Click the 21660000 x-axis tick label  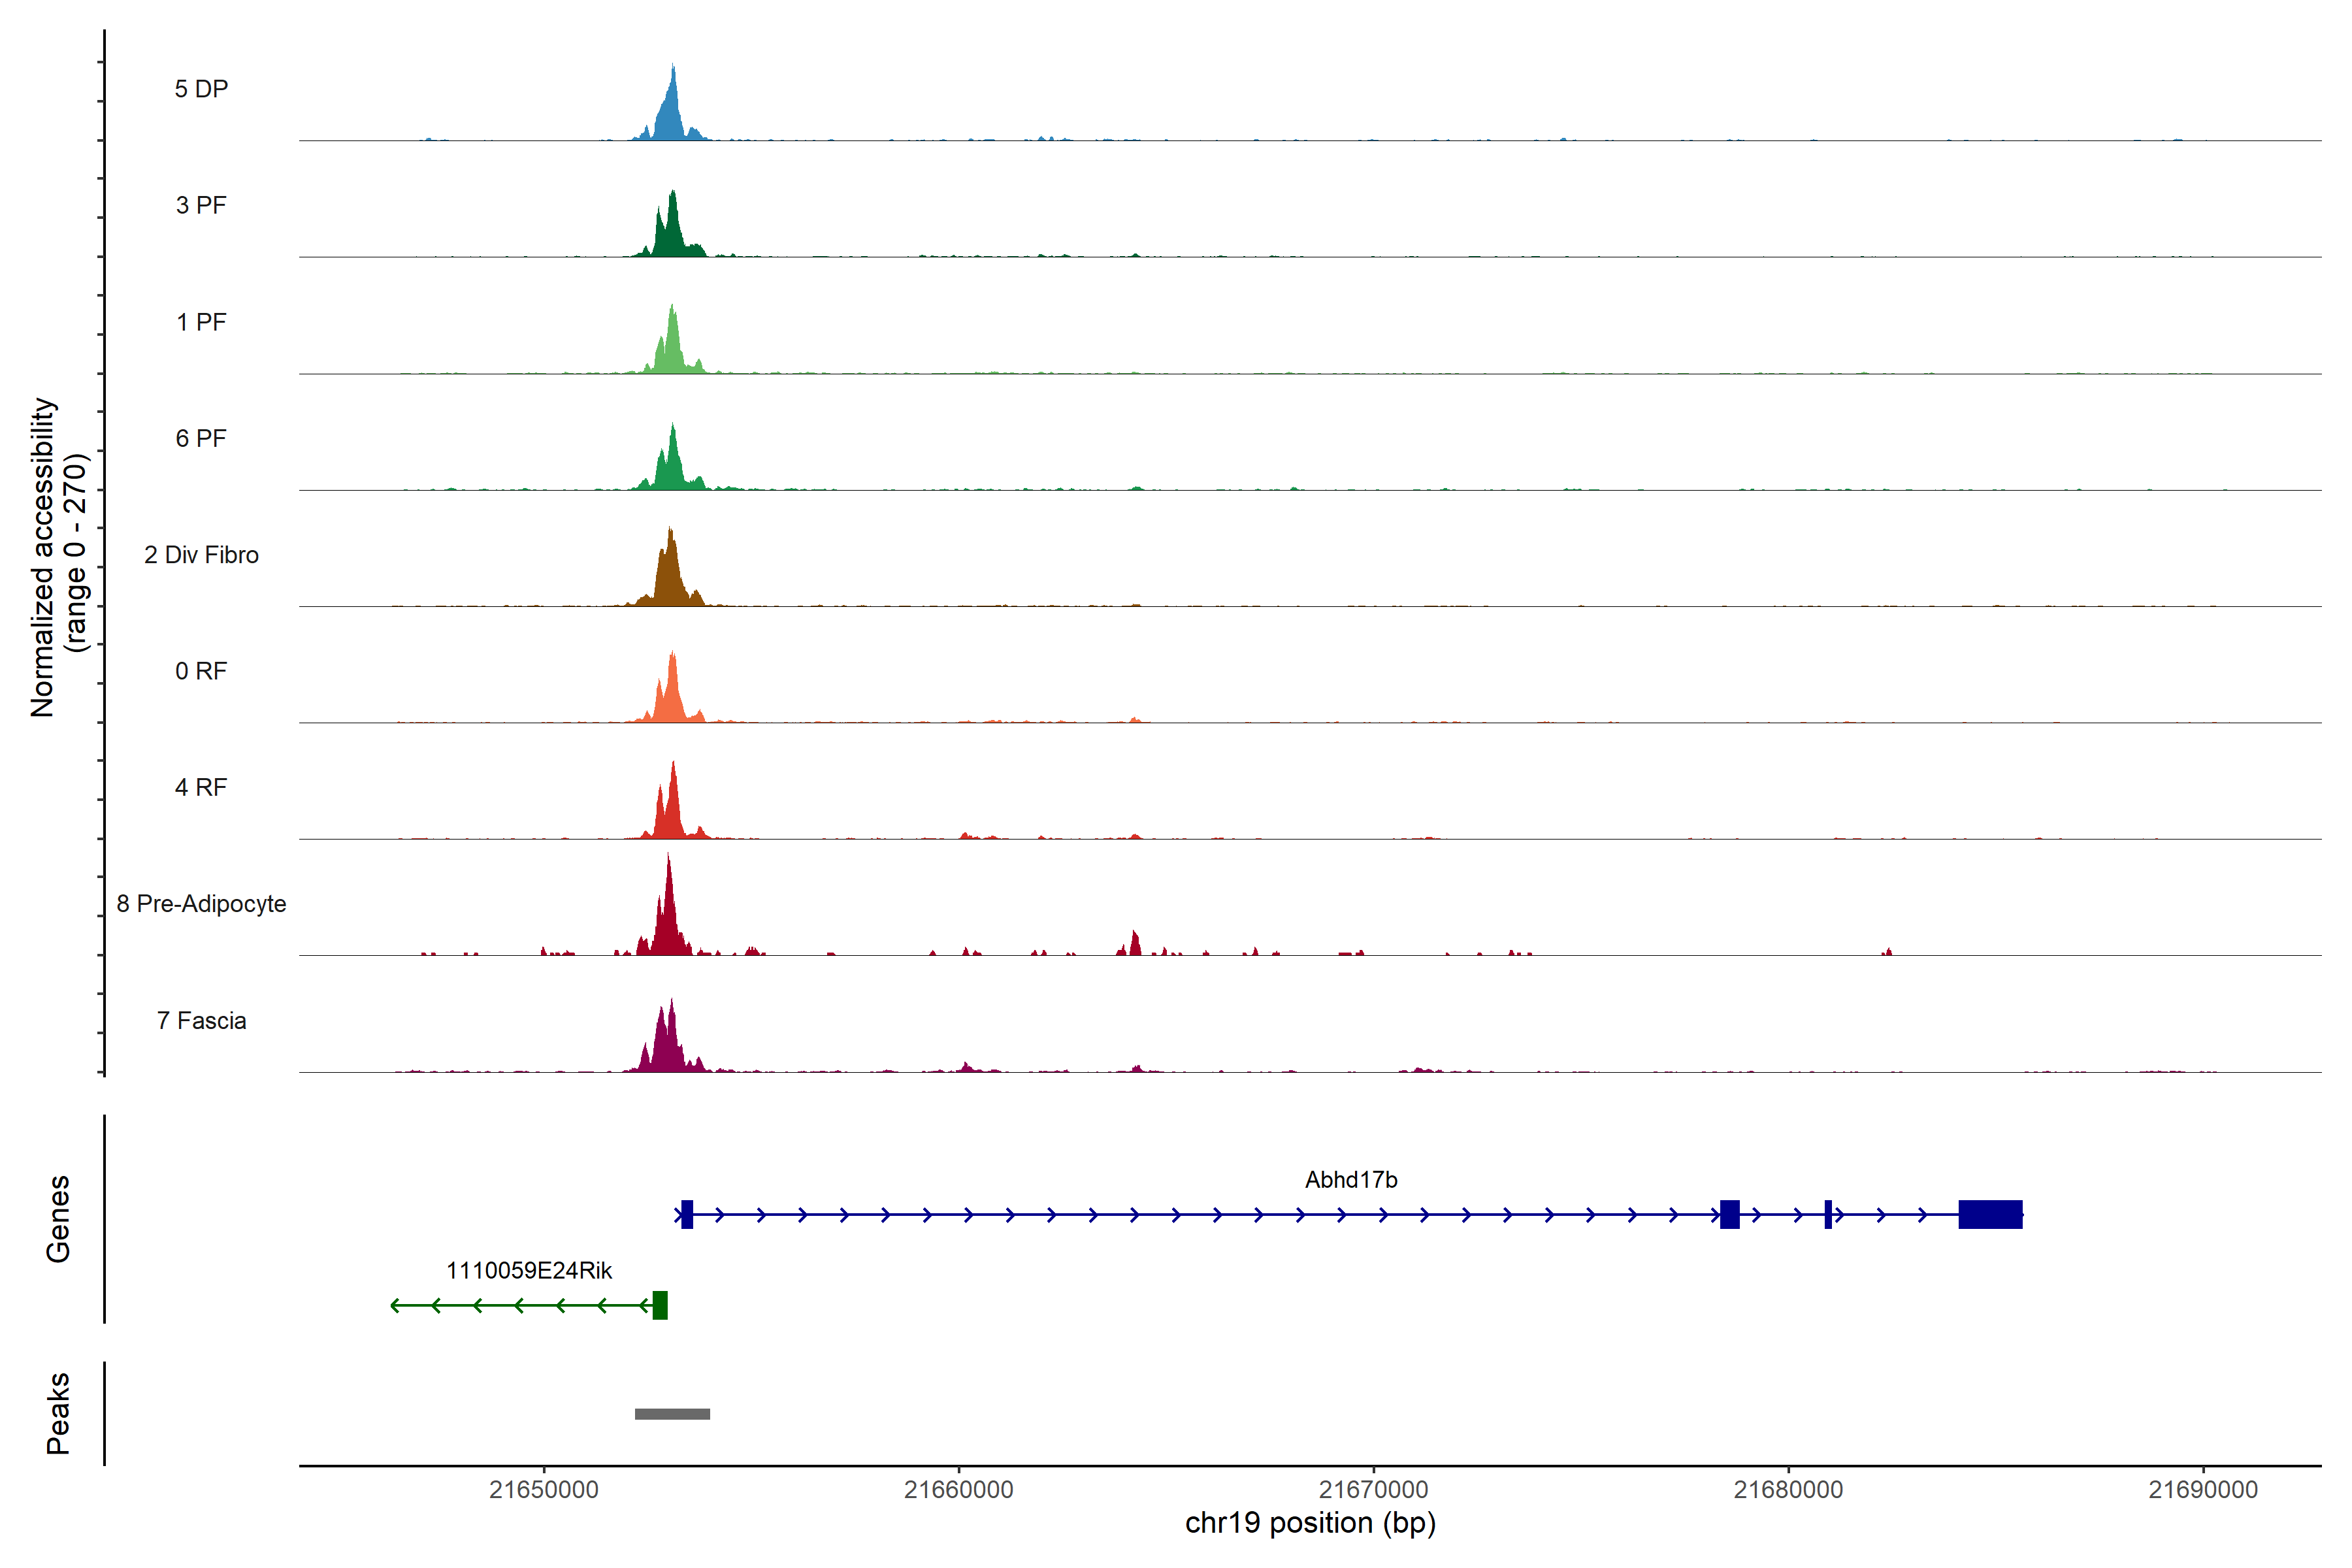click(x=958, y=1490)
